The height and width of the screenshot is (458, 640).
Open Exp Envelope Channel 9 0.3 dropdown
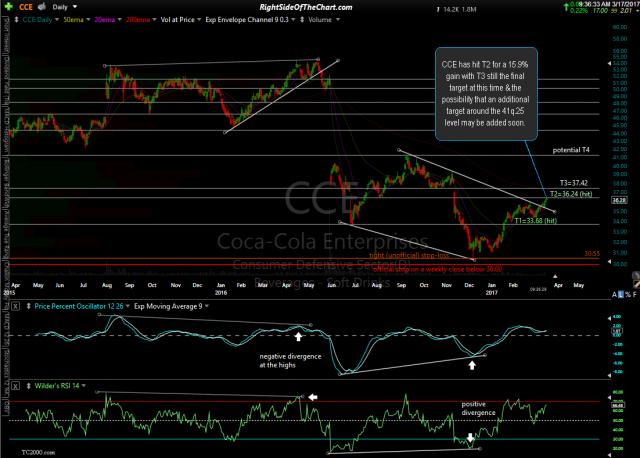click(293, 20)
